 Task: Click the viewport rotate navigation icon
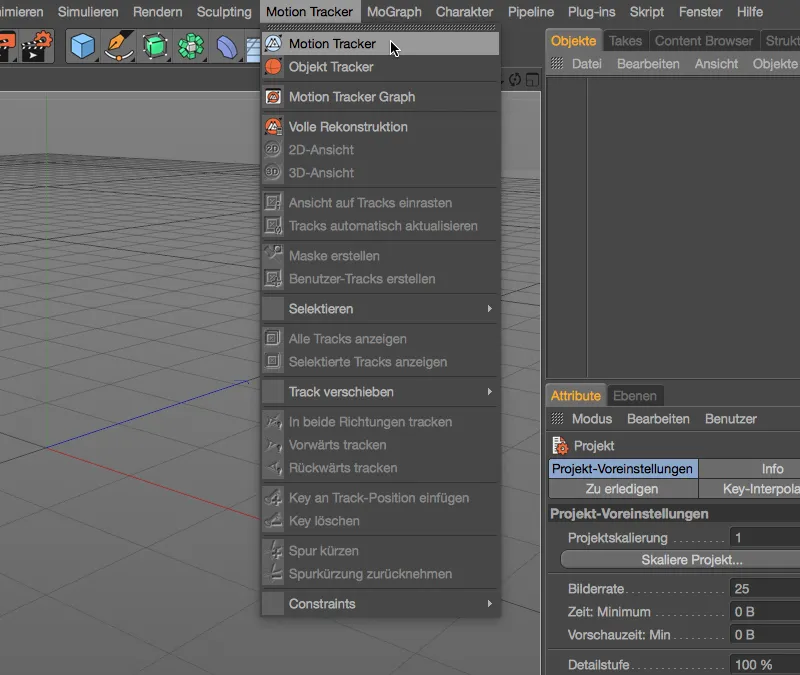(x=515, y=80)
